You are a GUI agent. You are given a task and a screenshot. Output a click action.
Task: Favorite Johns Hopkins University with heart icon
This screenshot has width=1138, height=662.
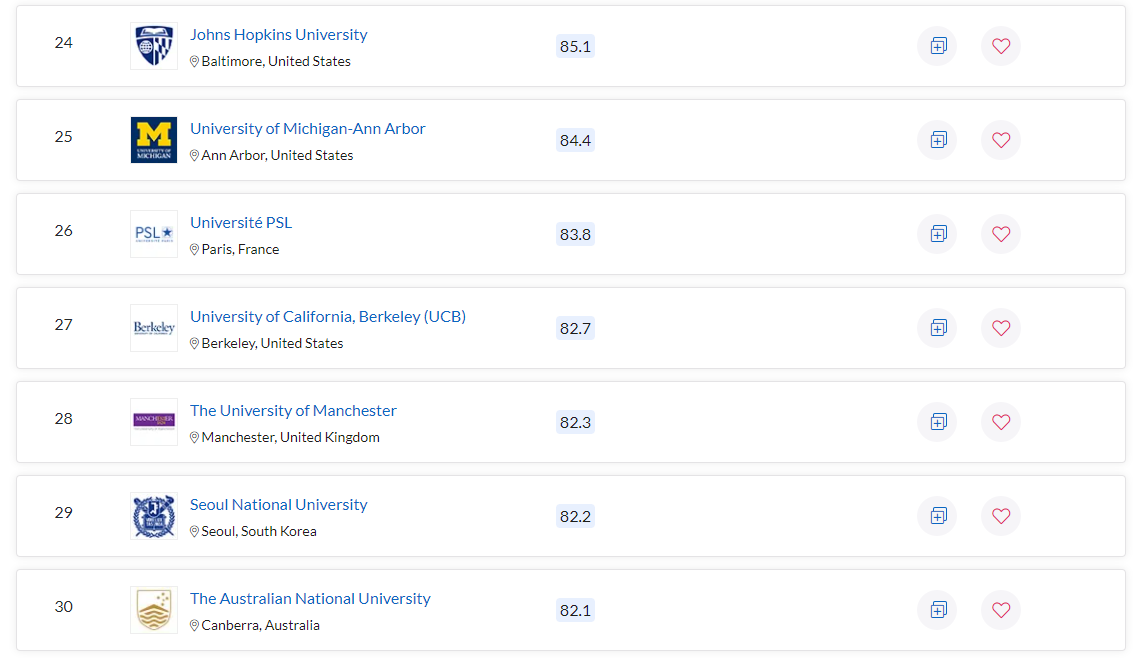point(1001,46)
